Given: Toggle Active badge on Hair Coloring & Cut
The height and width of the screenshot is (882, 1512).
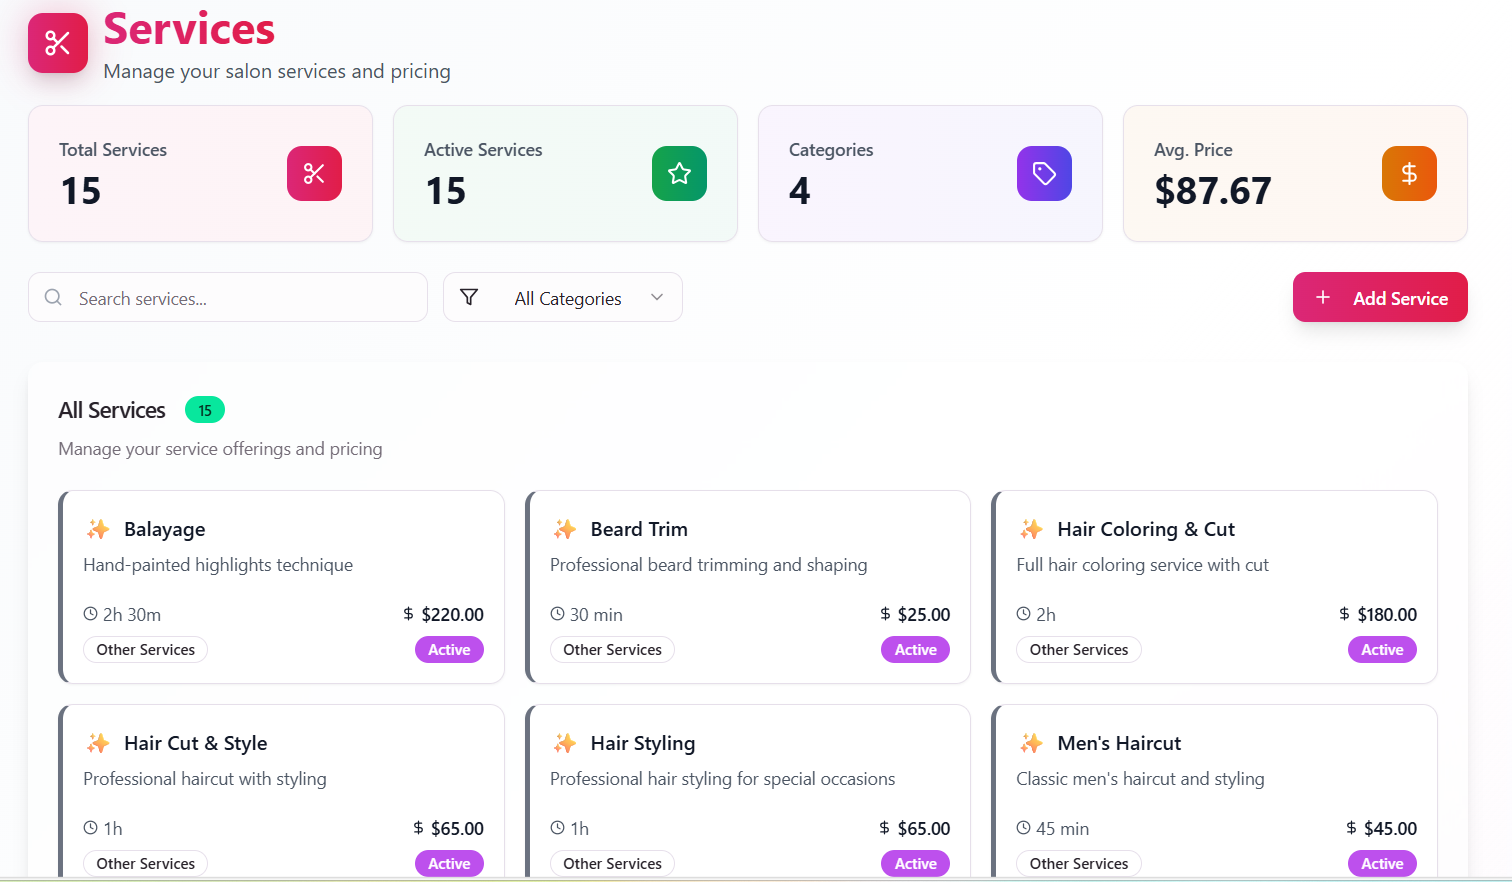Looking at the screenshot, I should coord(1382,650).
